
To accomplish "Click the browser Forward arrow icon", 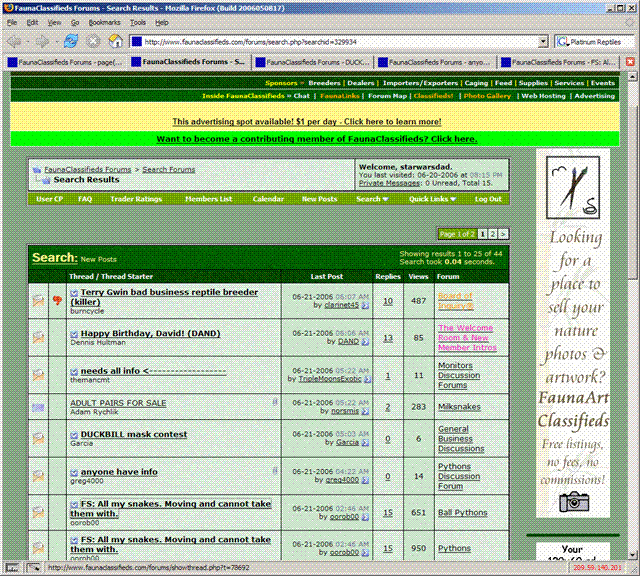I will tap(42, 42).
